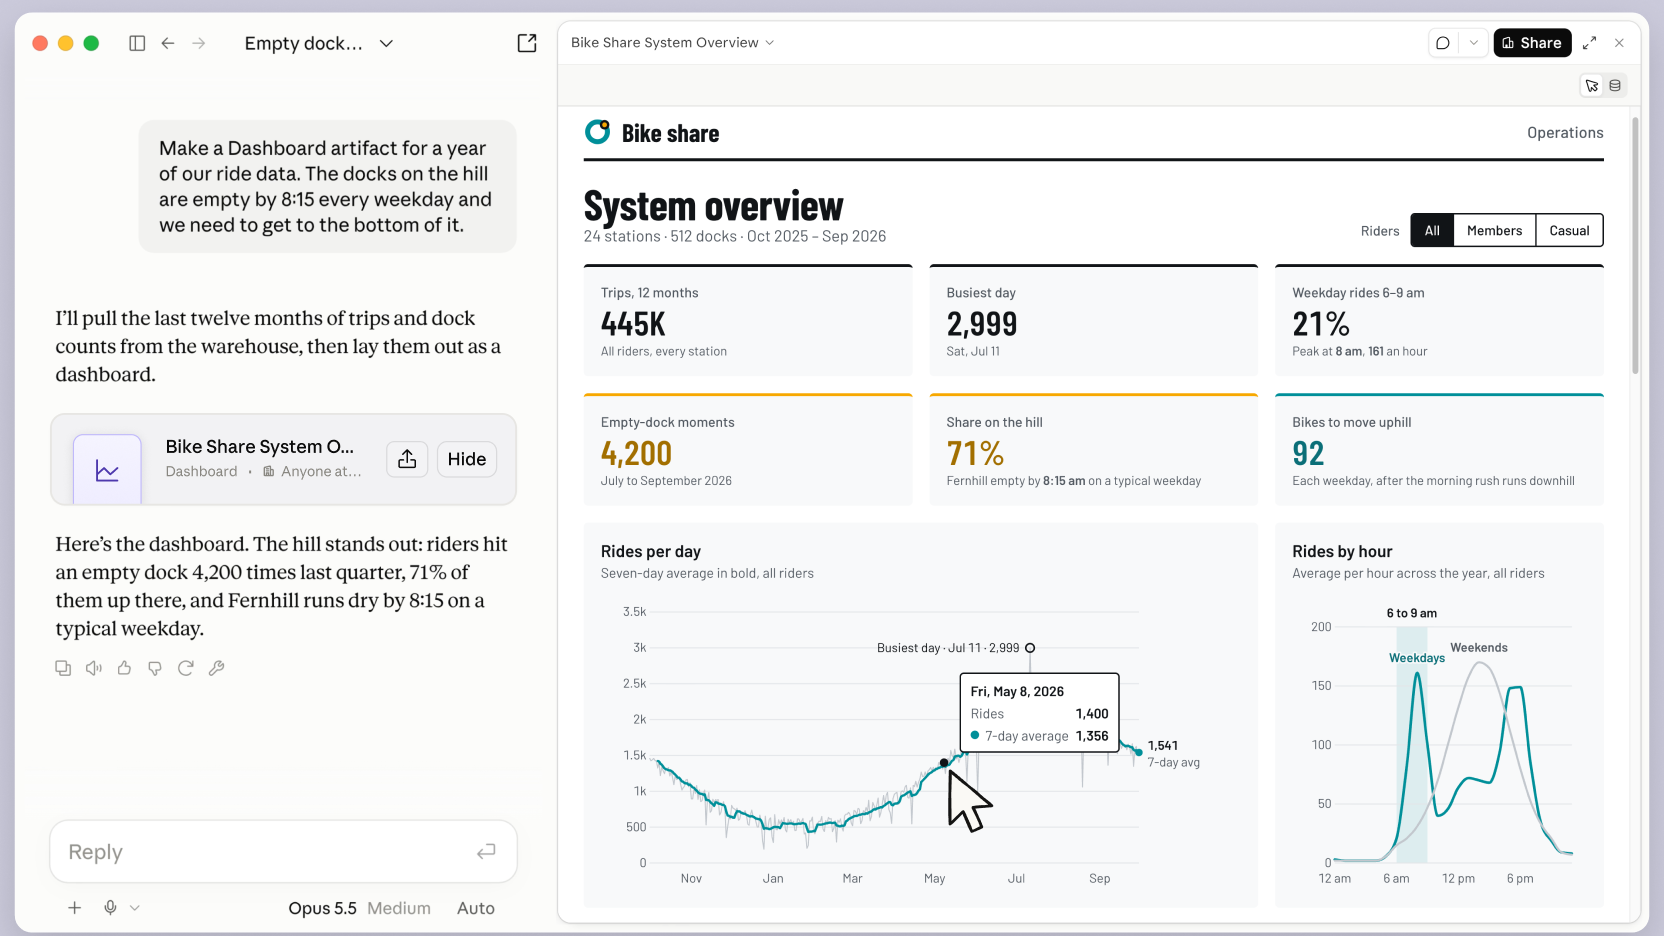Toggle the sidebar panel icon
The height and width of the screenshot is (936, 1664).
(137, 43)
